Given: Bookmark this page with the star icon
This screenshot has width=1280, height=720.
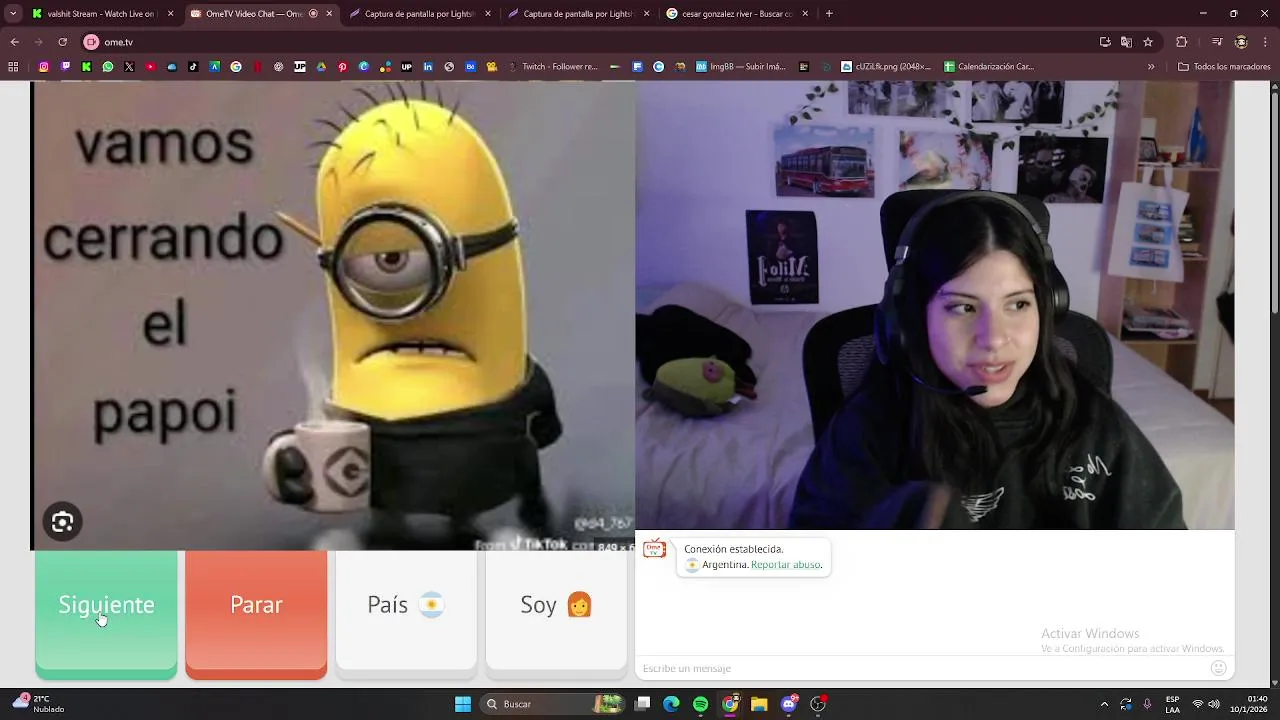Looking at the screenshot, I should (1148, 42).
